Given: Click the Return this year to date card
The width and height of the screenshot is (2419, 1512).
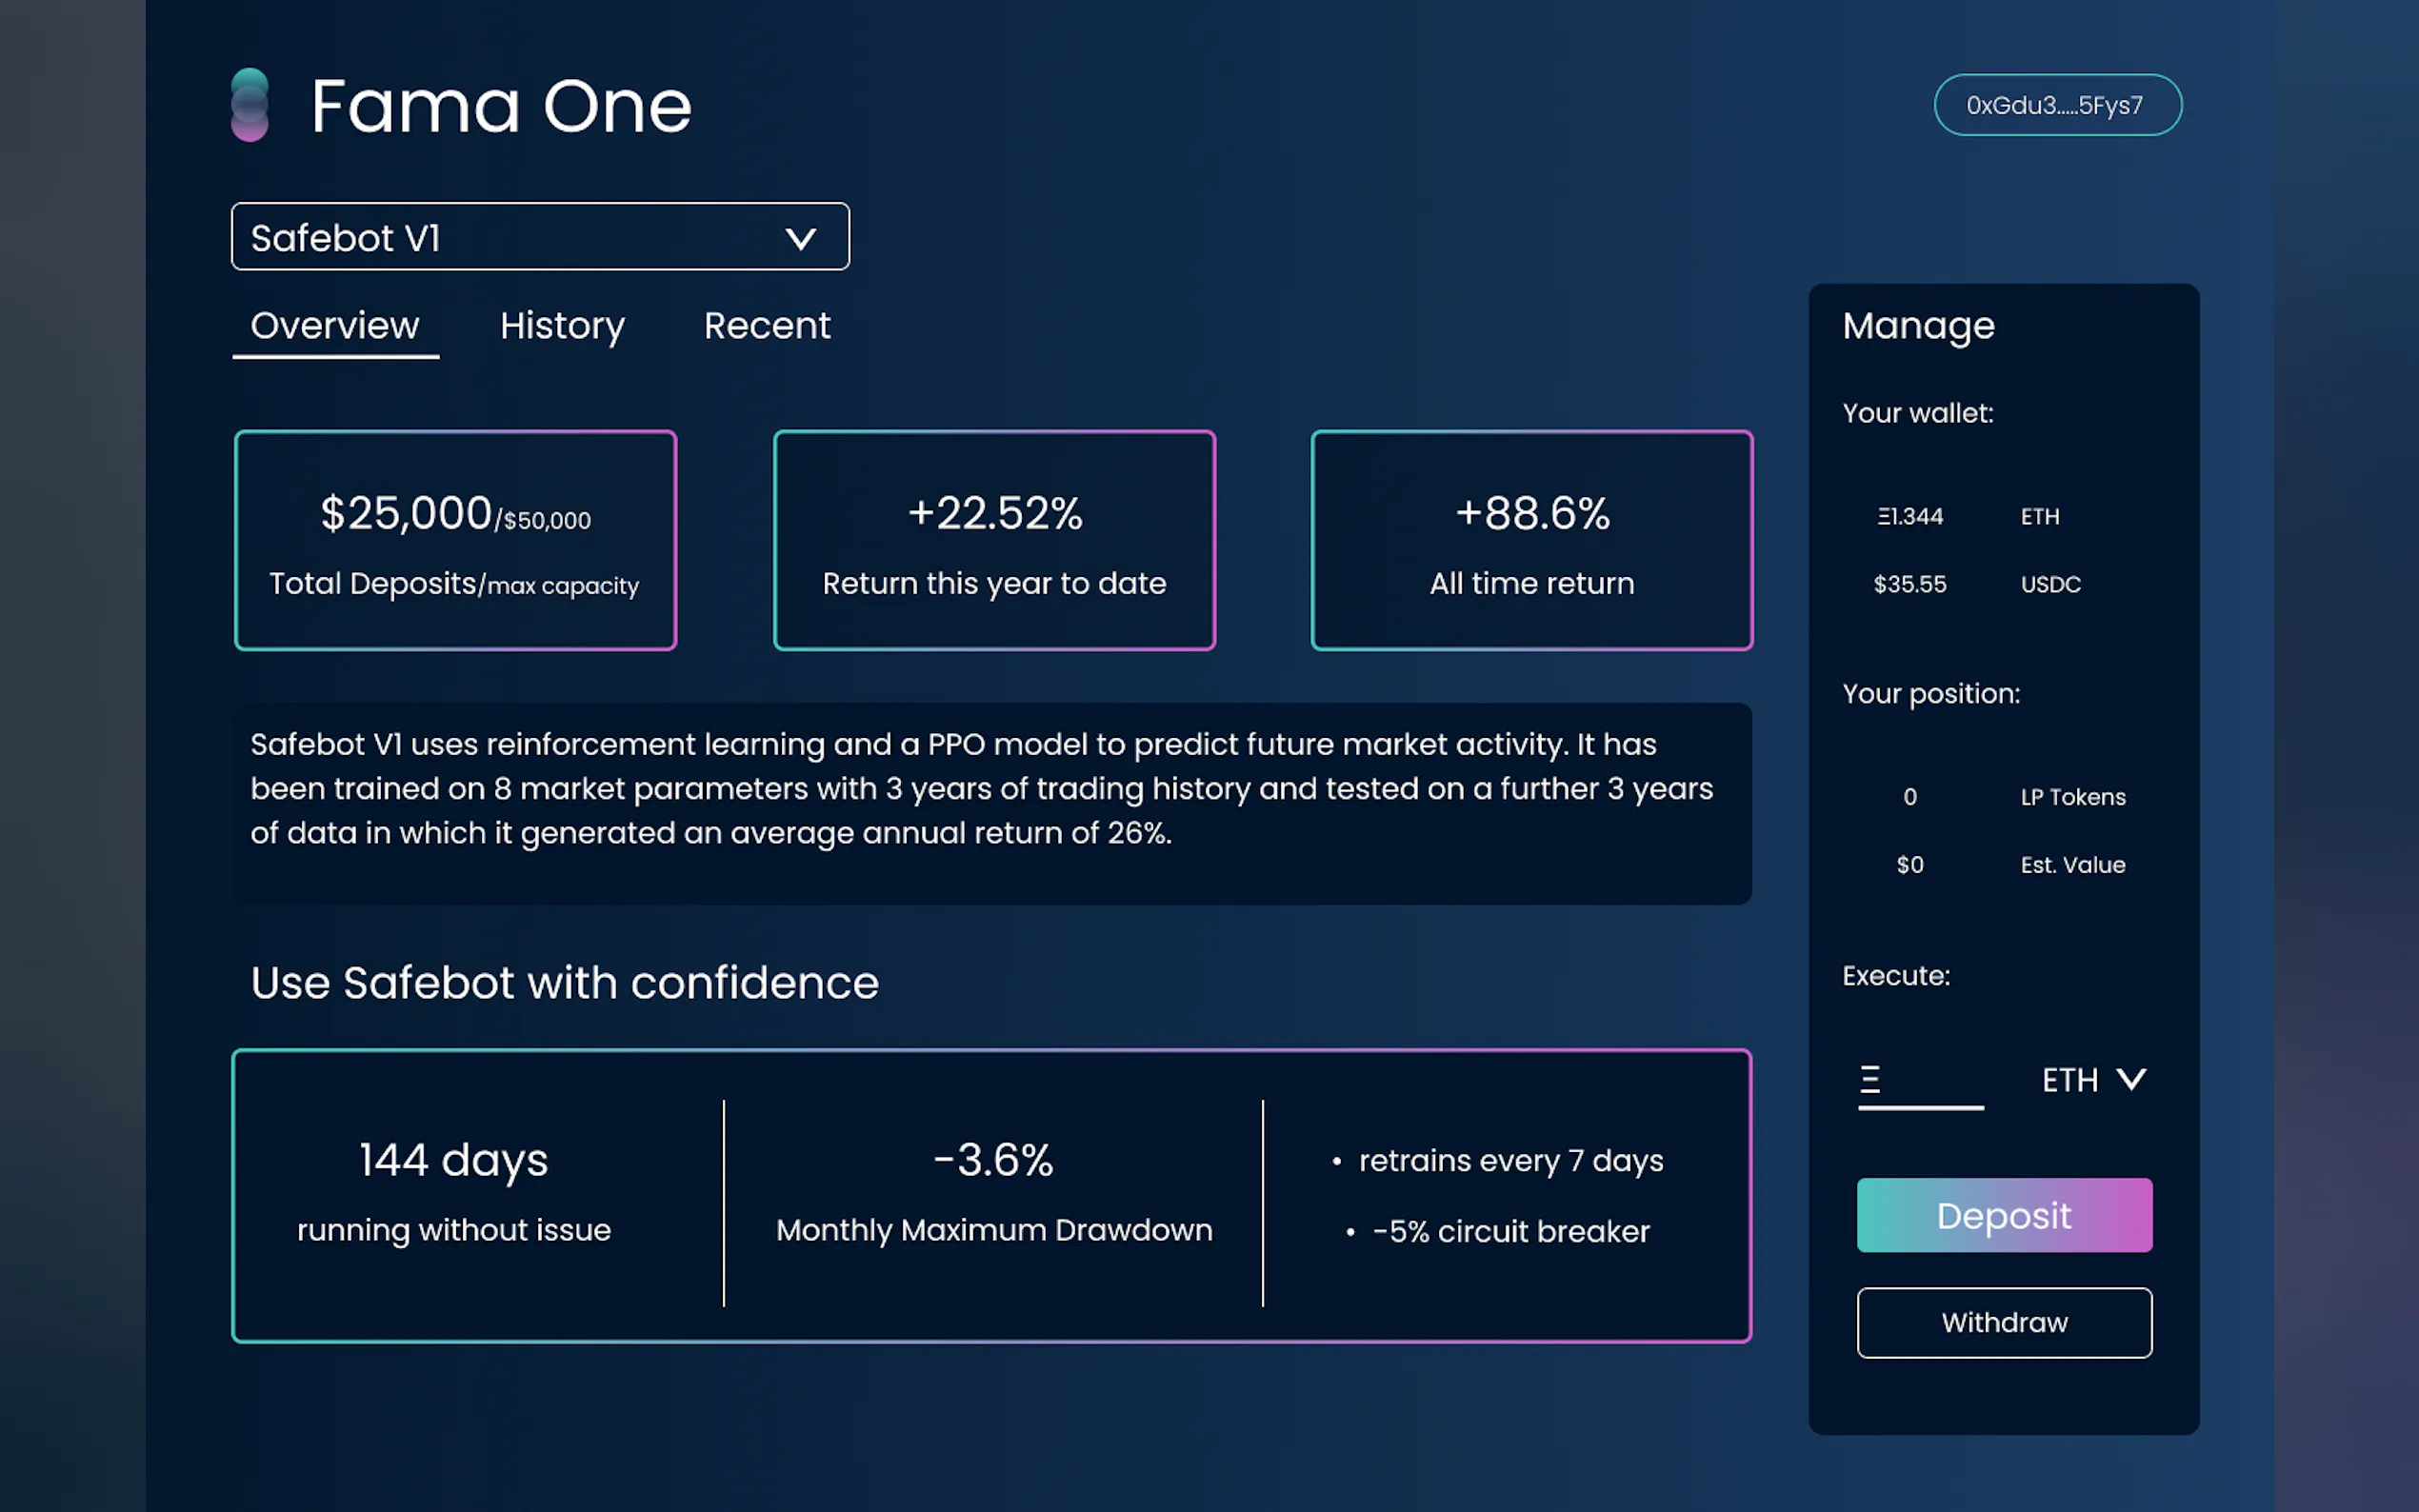Looking at the screenshot, I should coord(993,540).
